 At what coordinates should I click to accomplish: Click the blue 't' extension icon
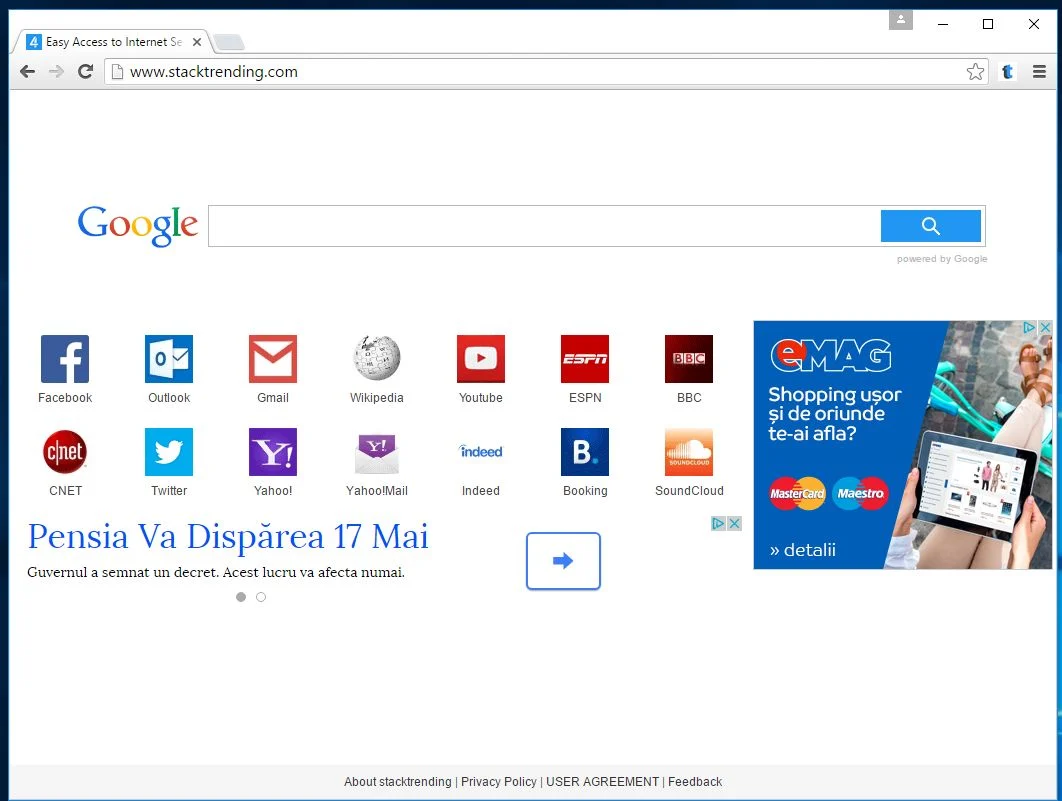(x=1008, y=72)
